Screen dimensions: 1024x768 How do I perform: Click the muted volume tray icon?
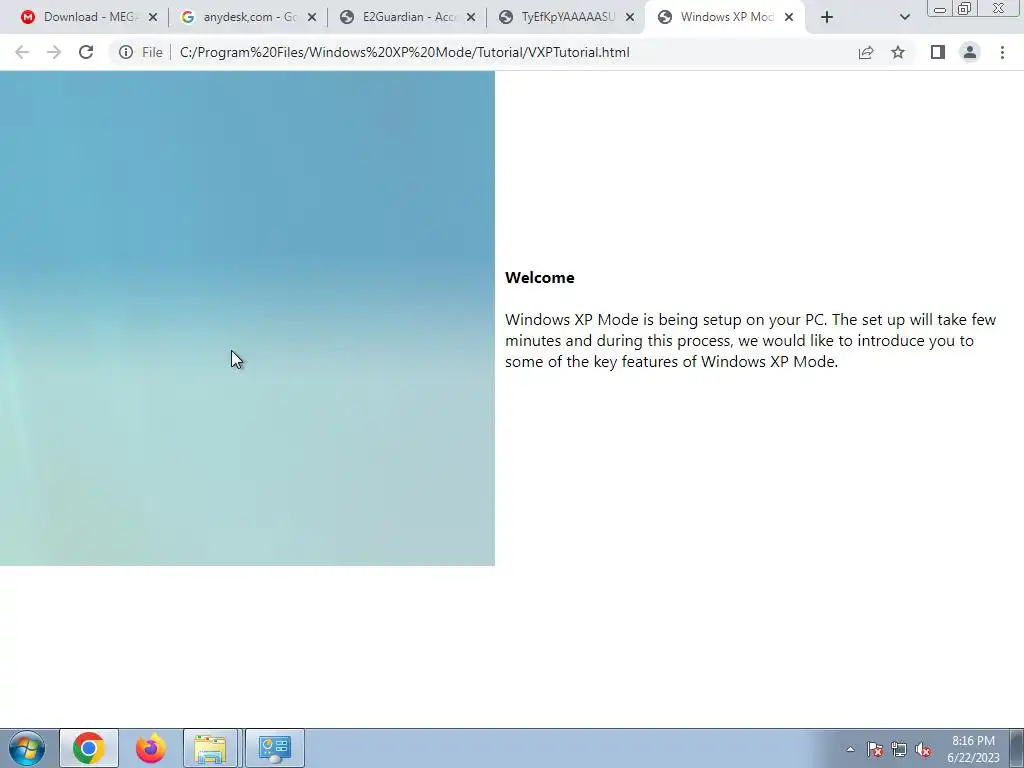tap(923, 749)
